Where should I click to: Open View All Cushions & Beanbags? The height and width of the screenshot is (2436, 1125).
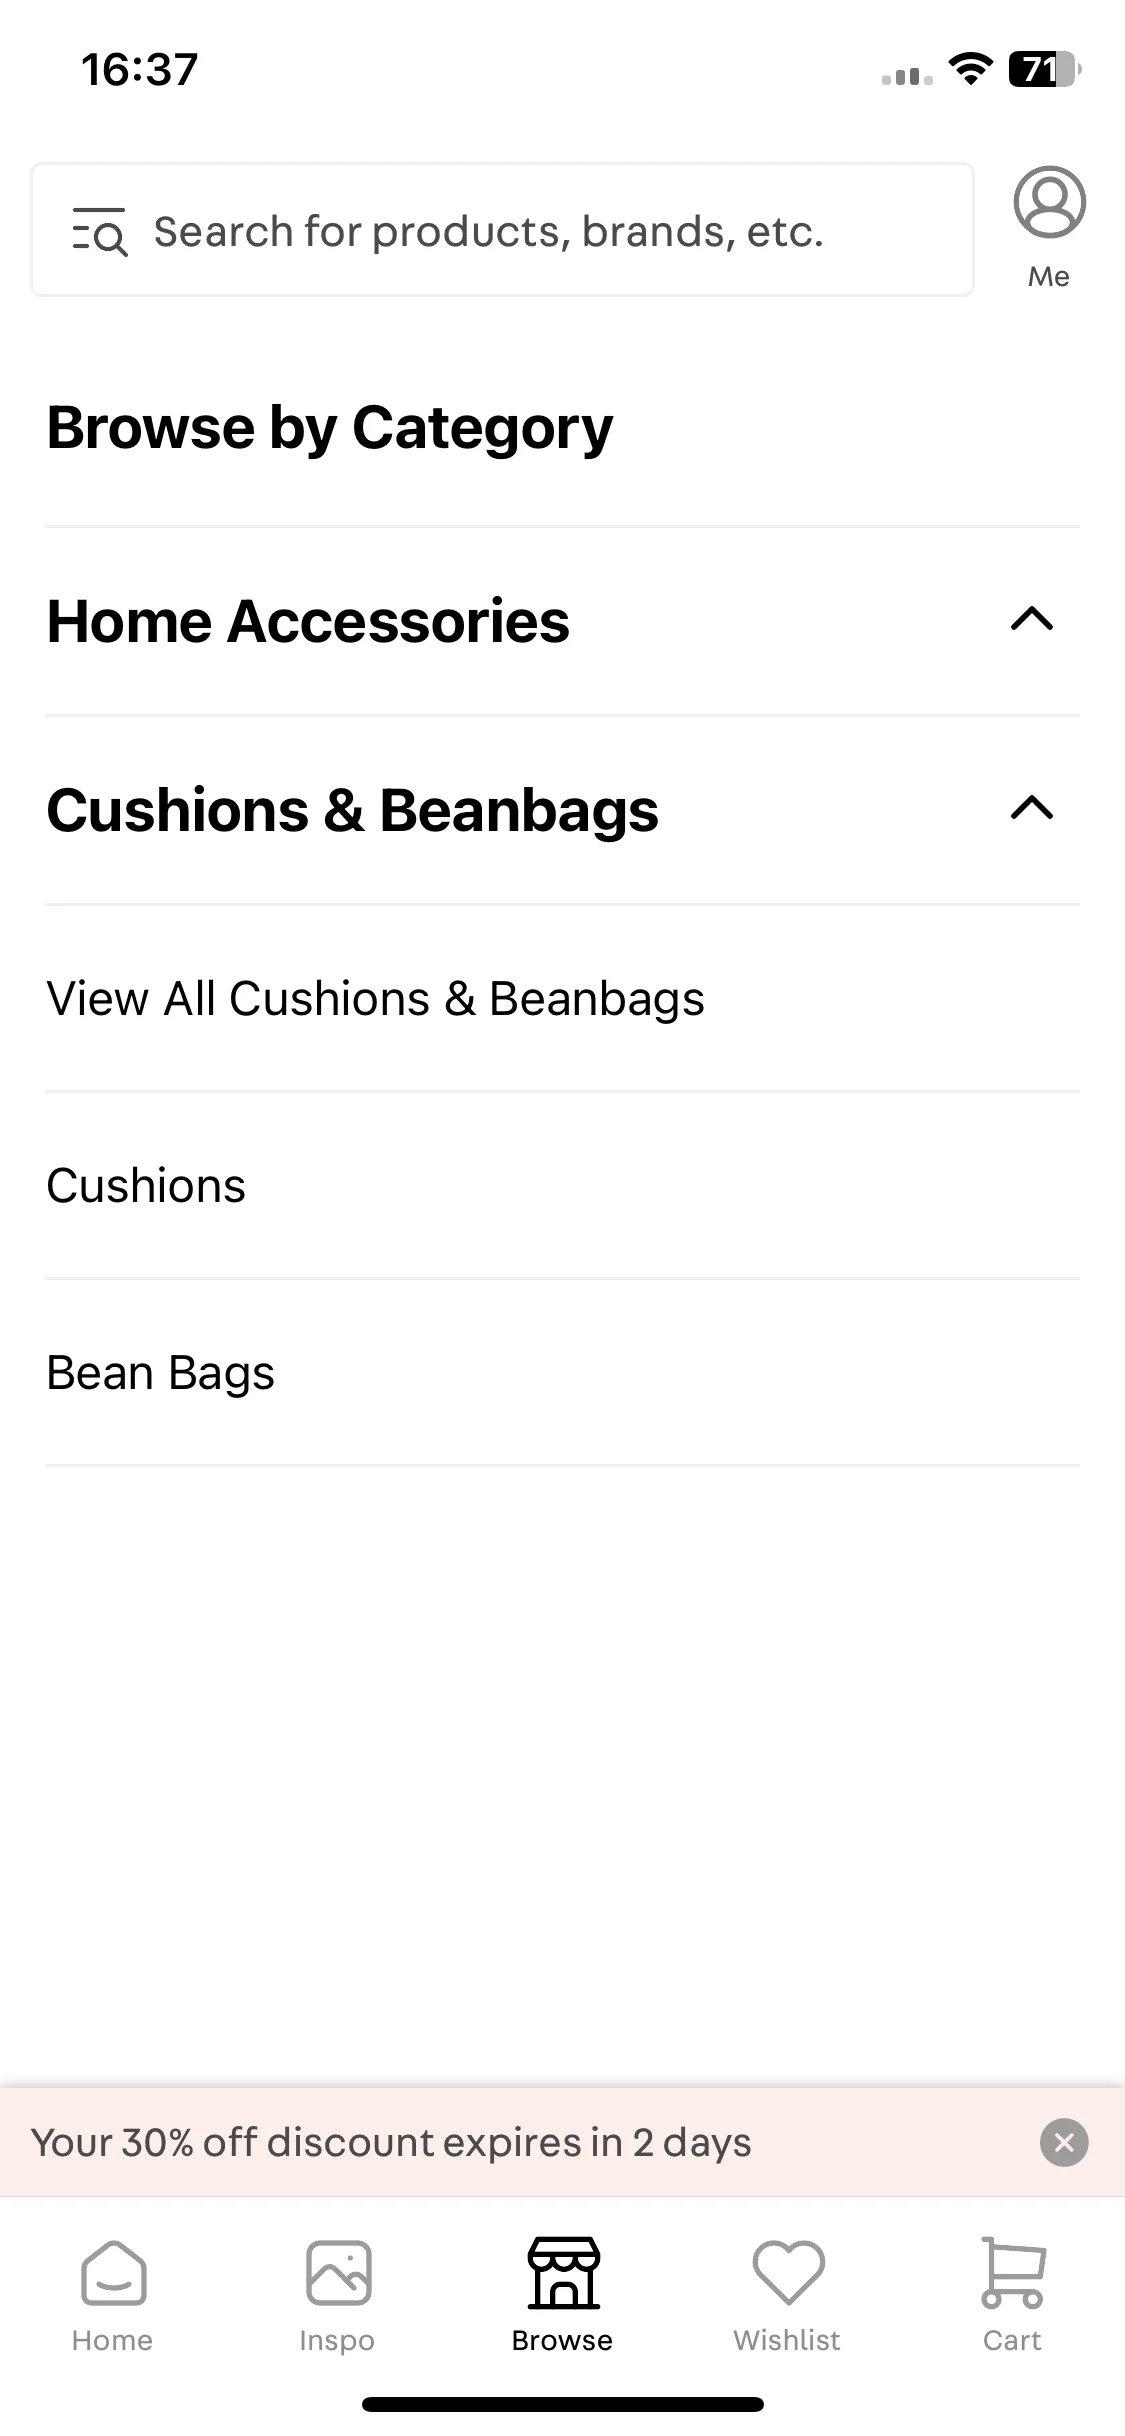coord(562,999)
